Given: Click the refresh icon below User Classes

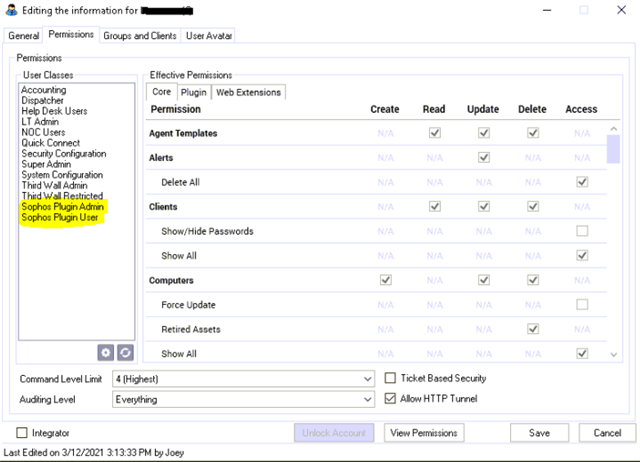Looking at the screenshot, I should point(126,353).
